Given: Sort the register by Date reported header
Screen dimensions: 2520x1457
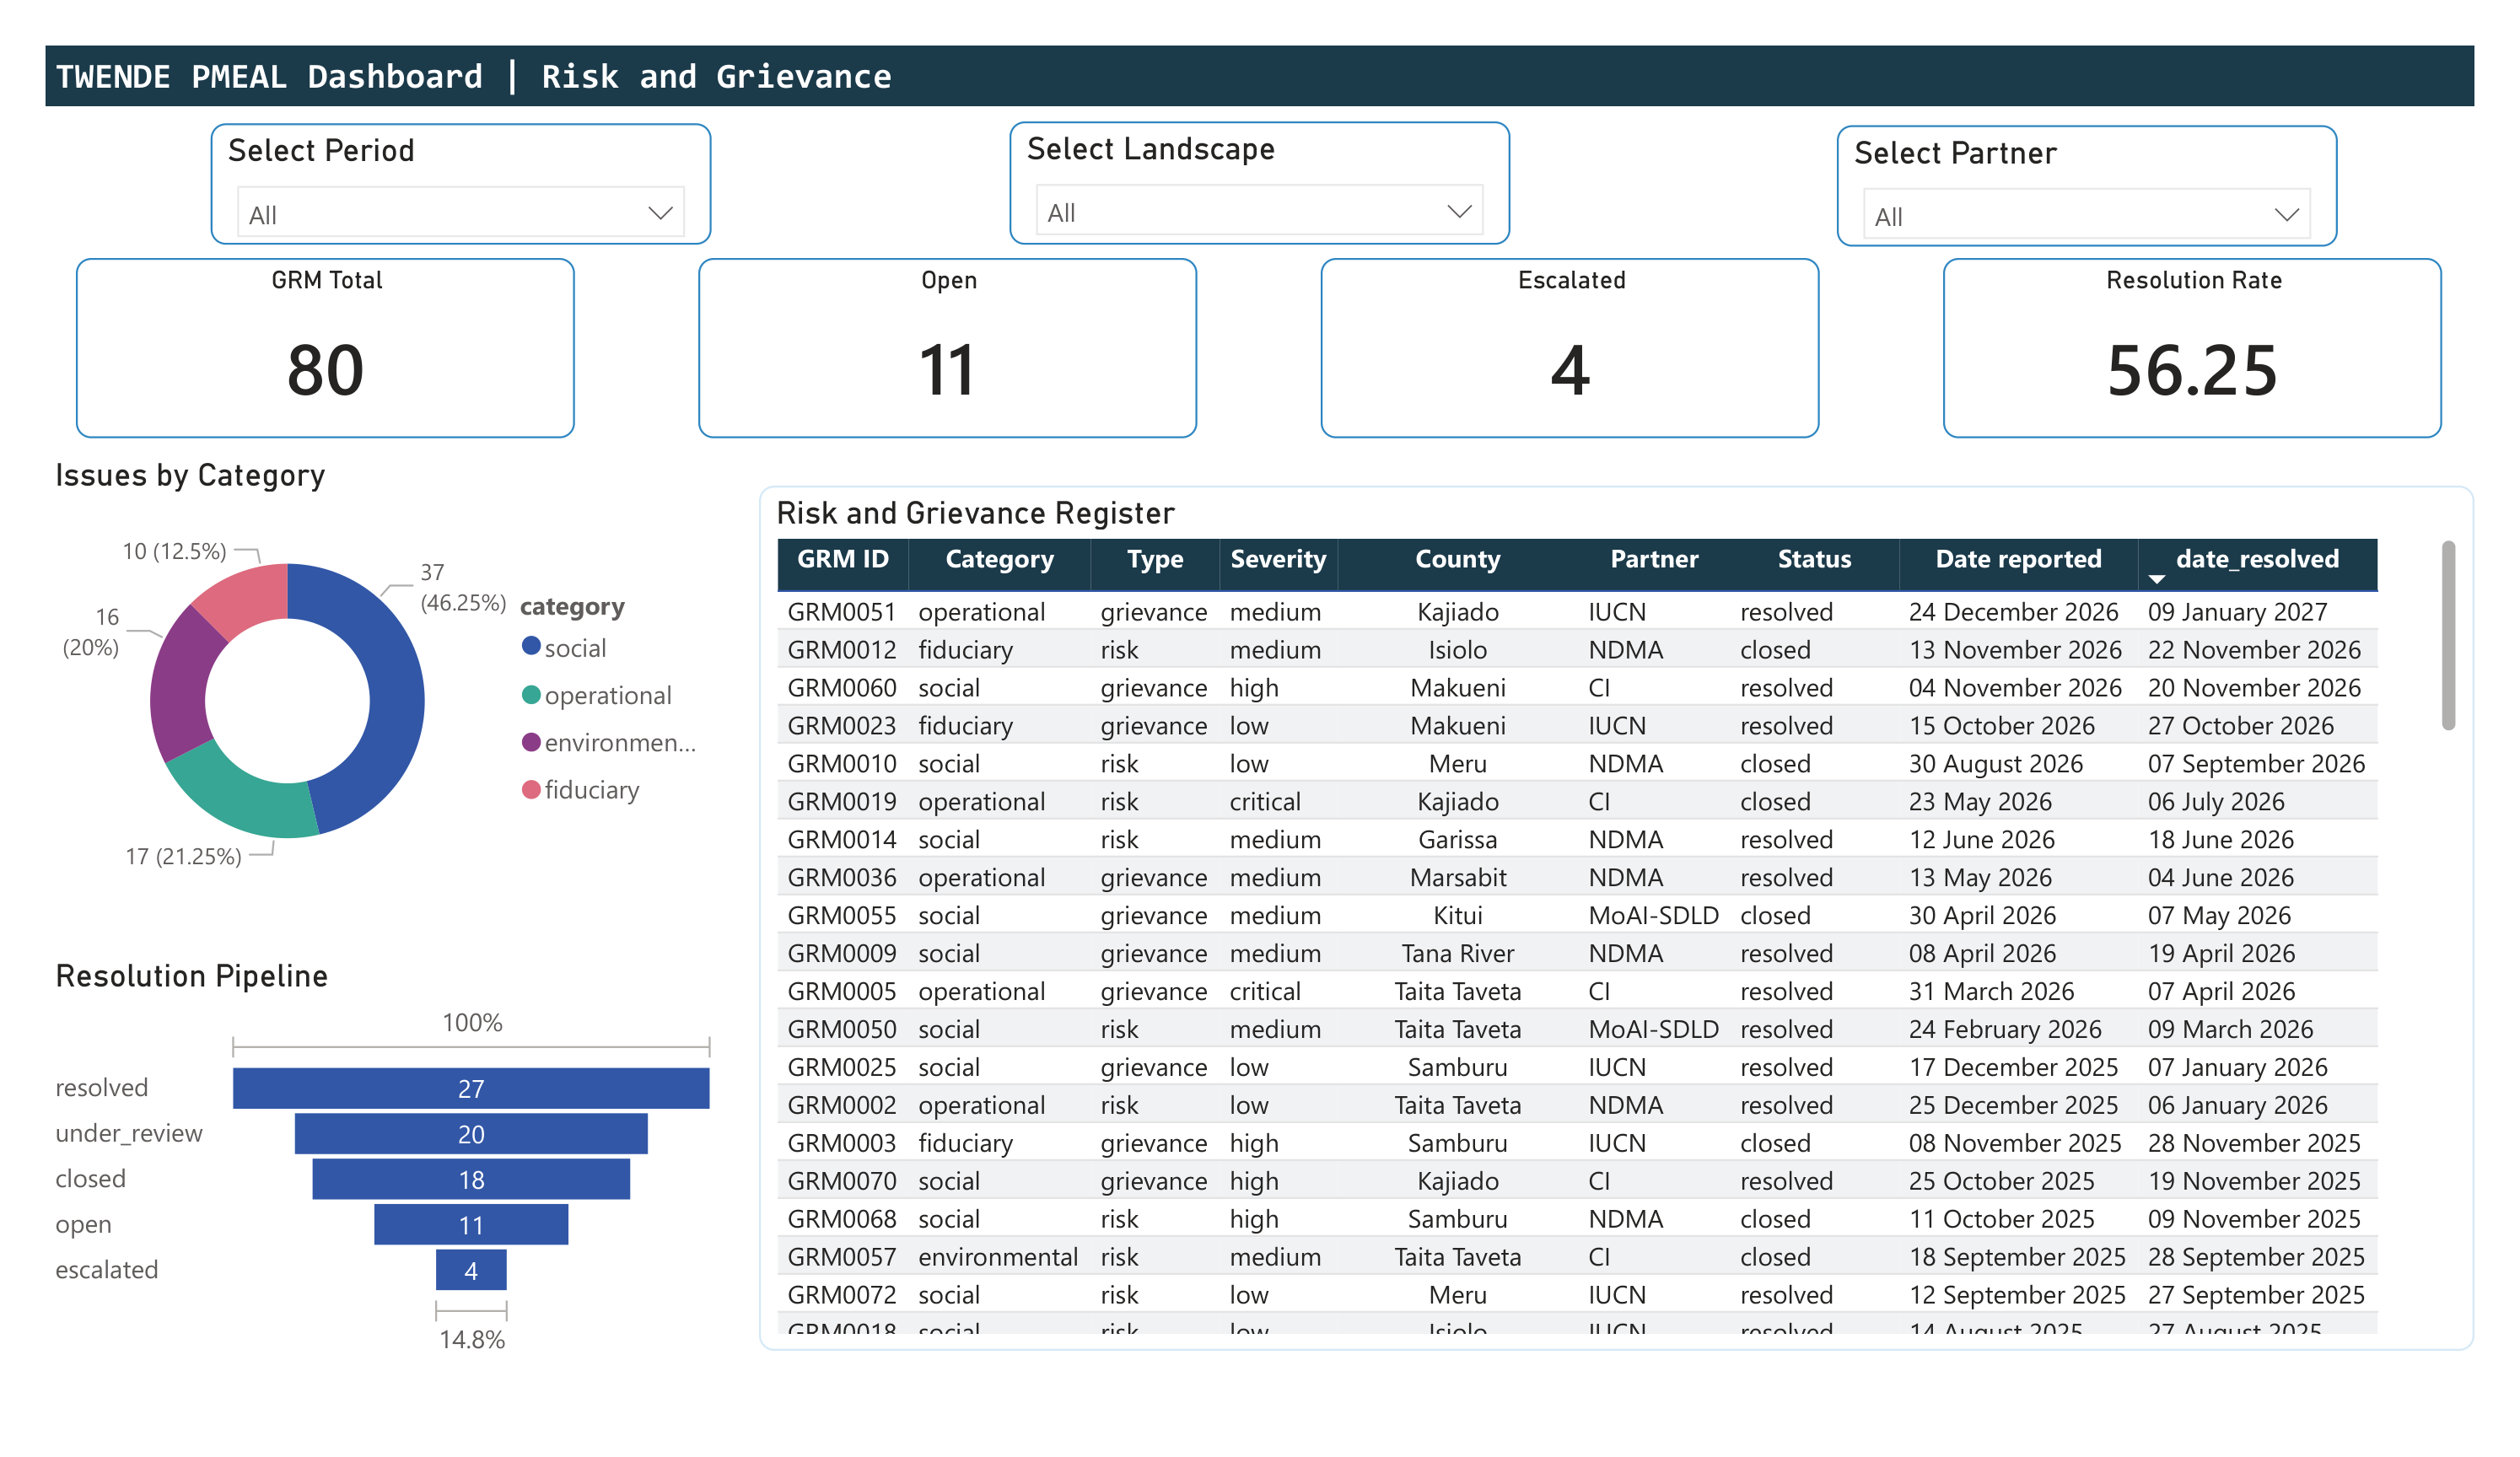Looking at the screenshot, I should tap(2018, 559).
